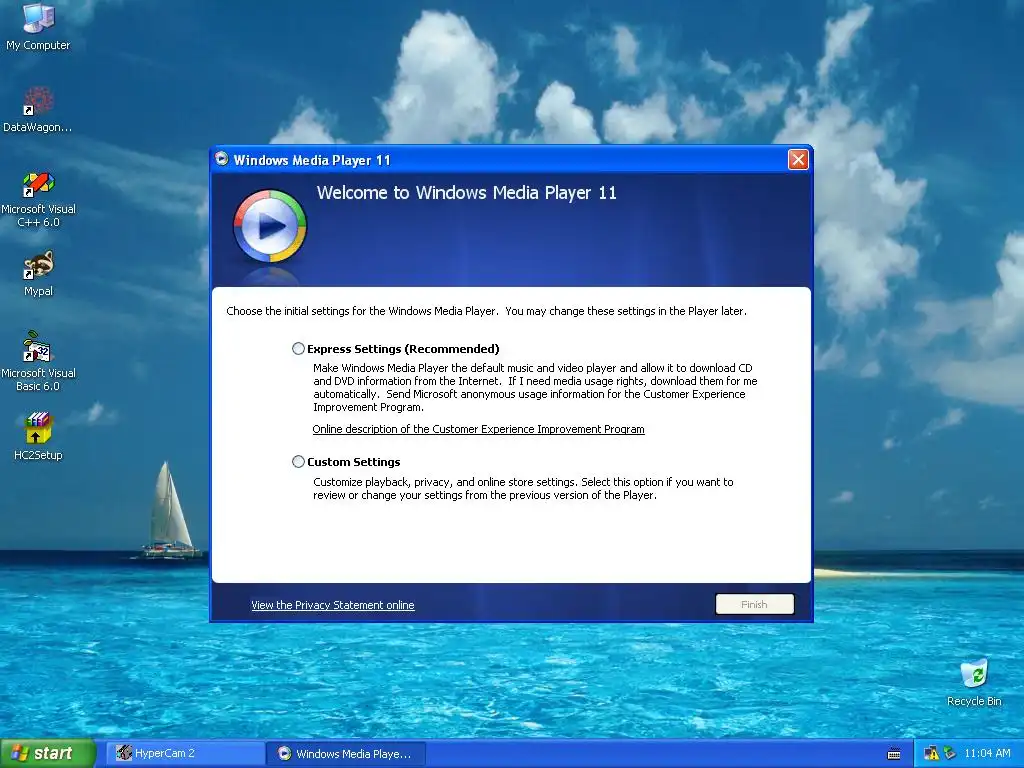Click the large Windows Media Player logo

click(270, 226)
